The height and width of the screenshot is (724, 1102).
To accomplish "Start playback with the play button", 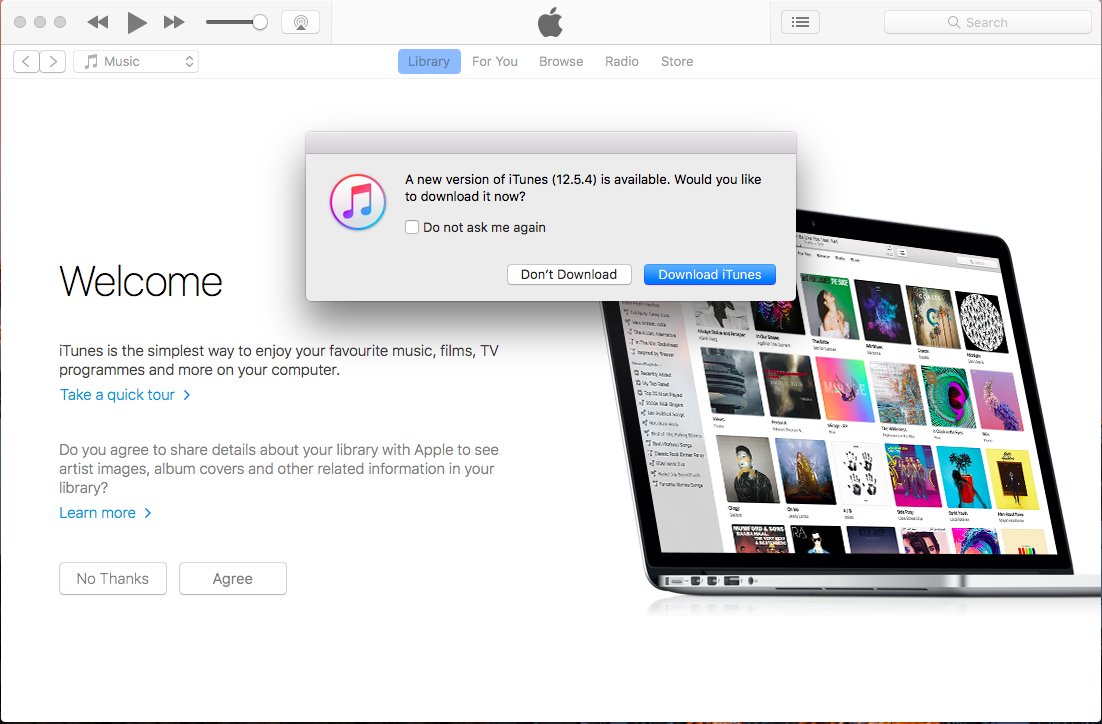I will coord(136,22).
